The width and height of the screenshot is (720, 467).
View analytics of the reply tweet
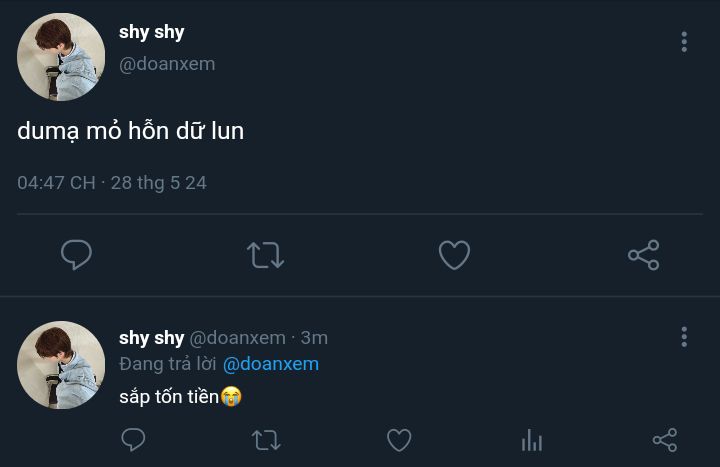532,440
